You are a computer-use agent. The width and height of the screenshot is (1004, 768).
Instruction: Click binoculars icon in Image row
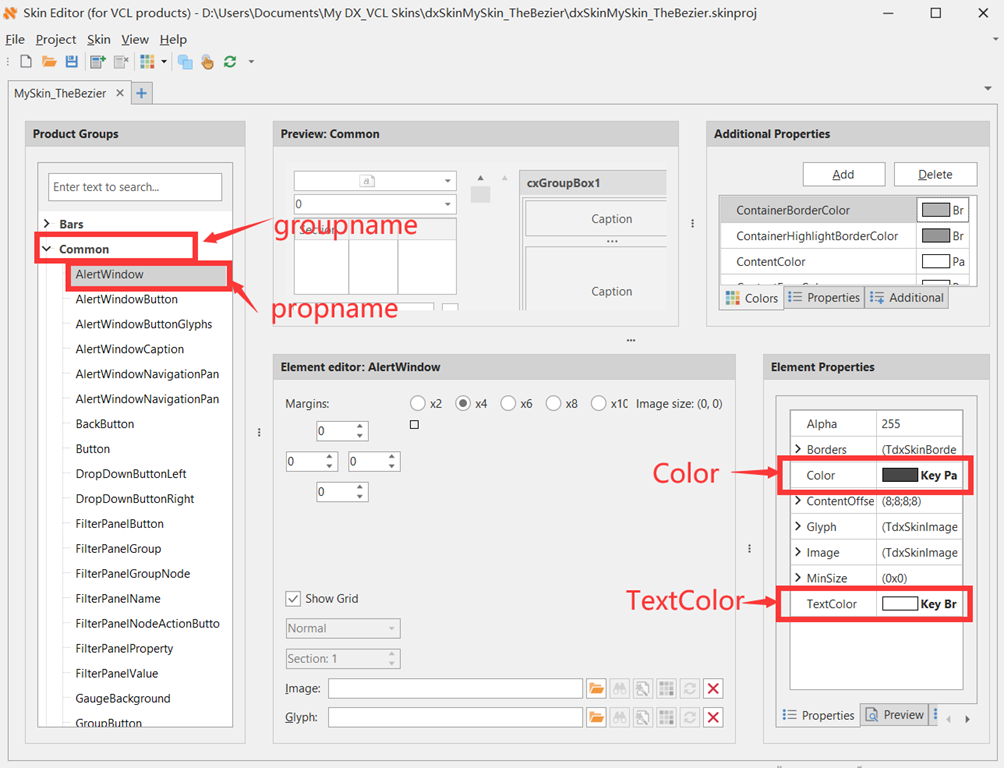(620, 689)
